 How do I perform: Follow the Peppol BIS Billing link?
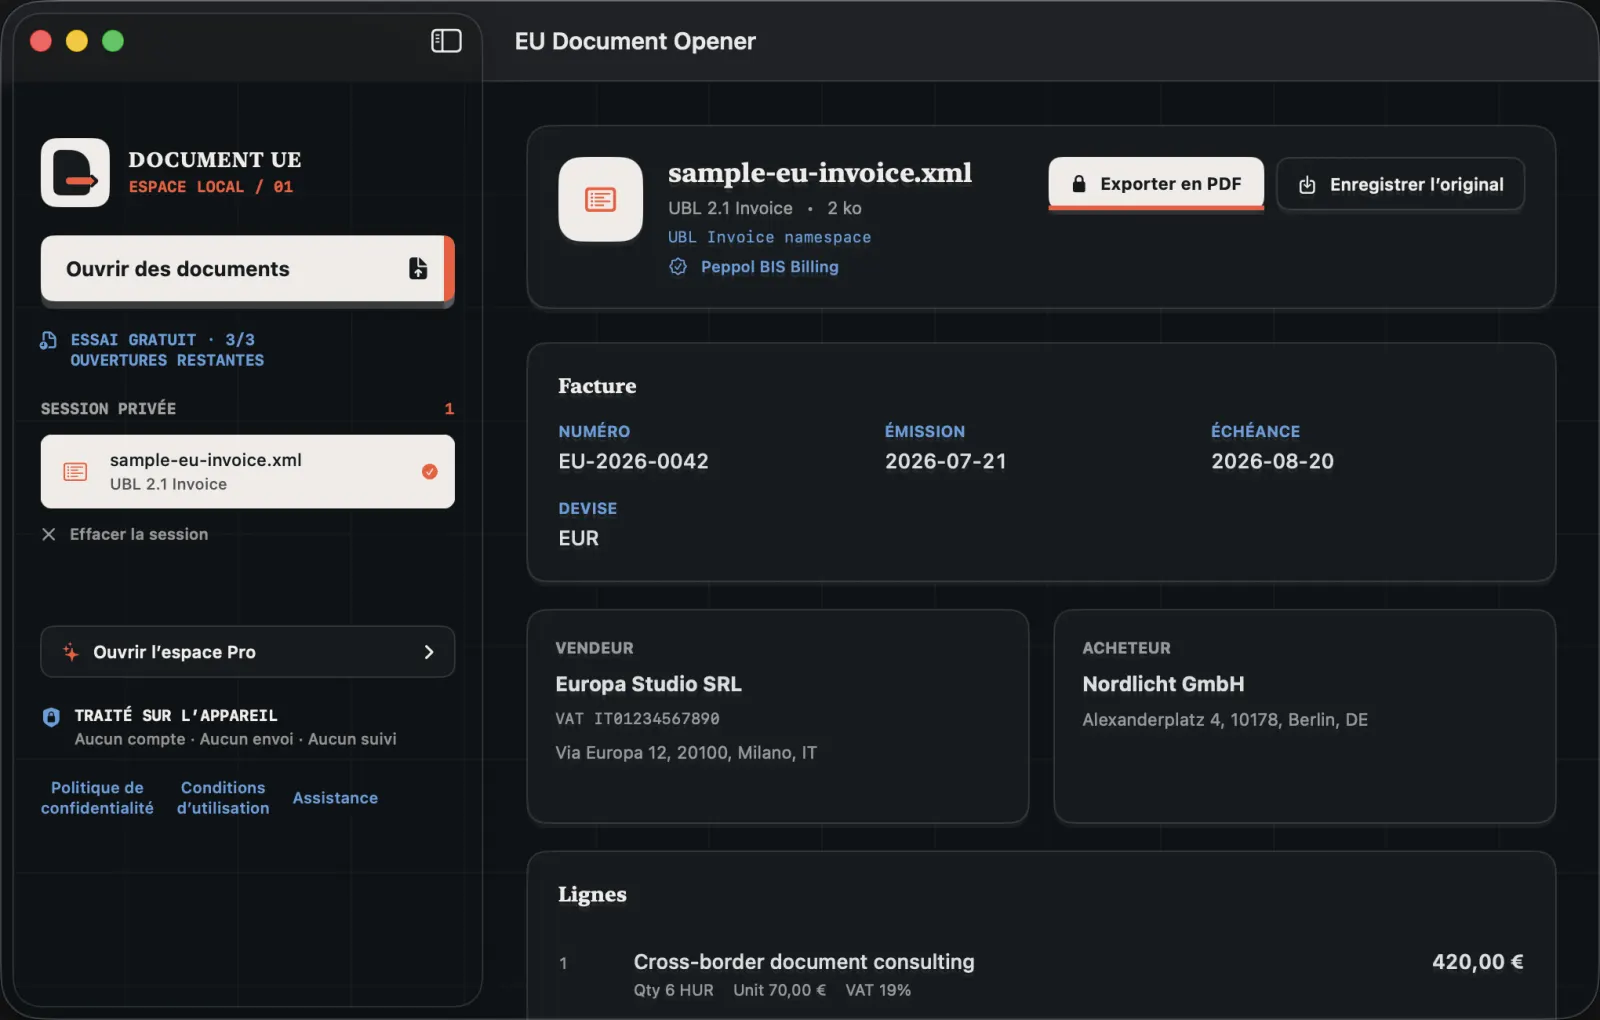(x=770, y=267)
